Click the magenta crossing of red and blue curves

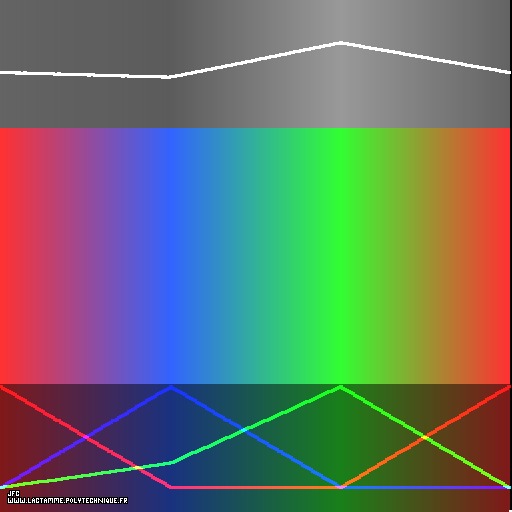click(x=86, y=437)
